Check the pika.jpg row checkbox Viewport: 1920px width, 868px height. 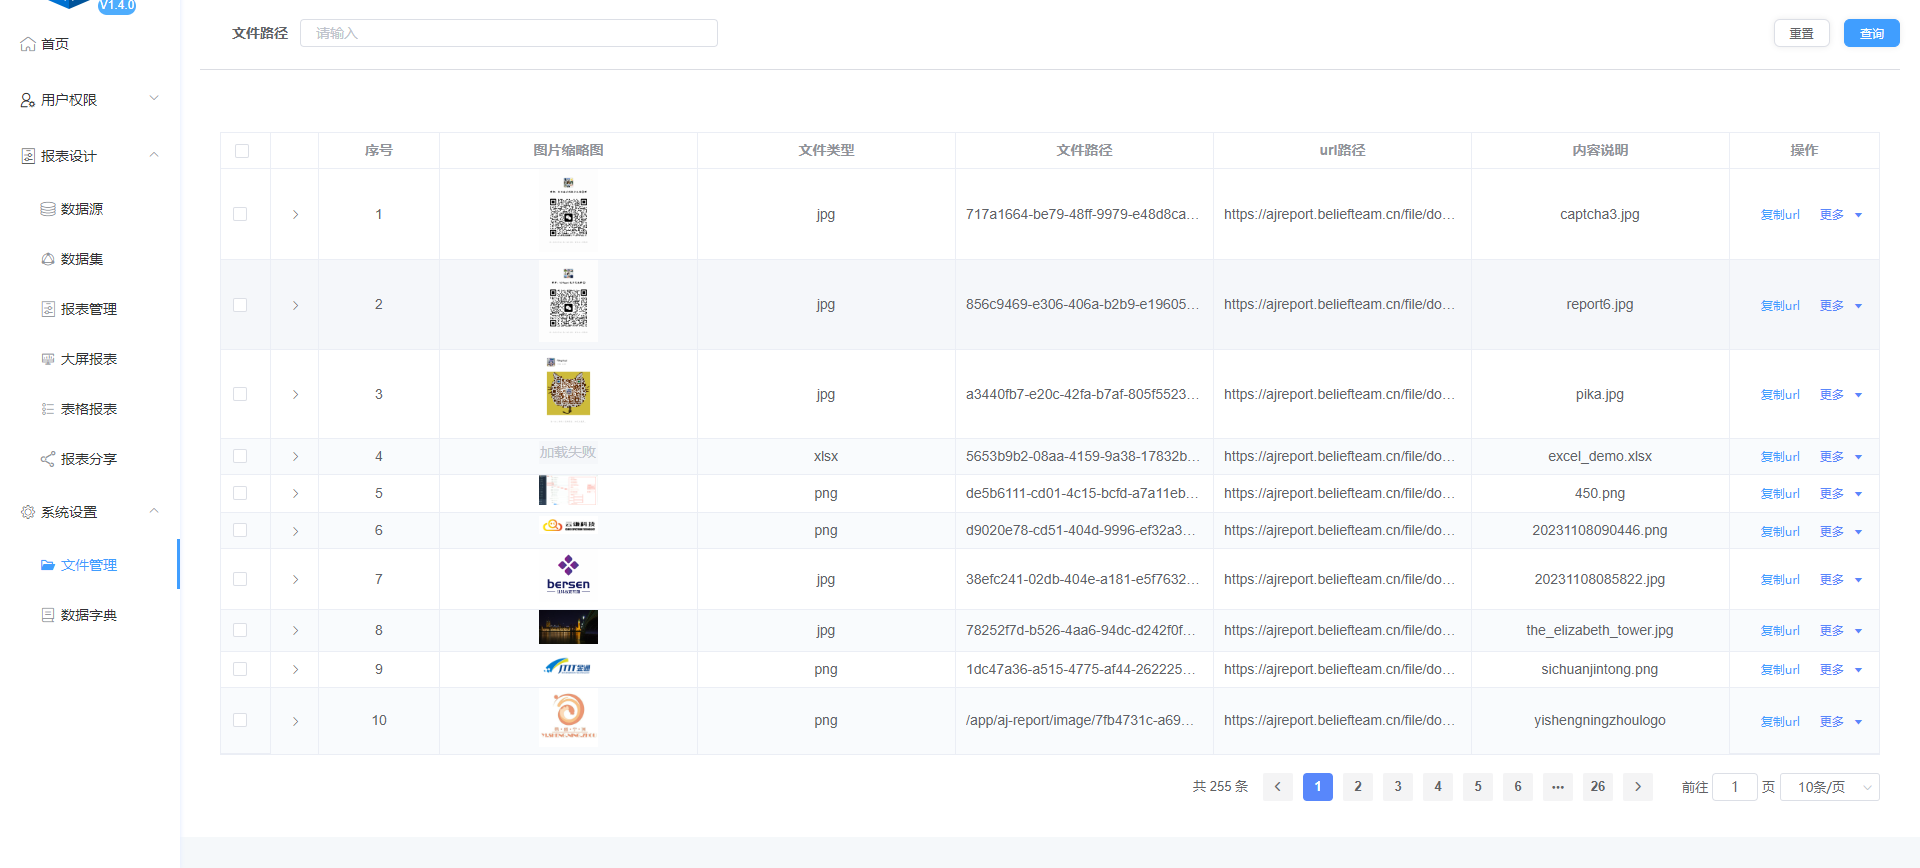pos(240,394)
